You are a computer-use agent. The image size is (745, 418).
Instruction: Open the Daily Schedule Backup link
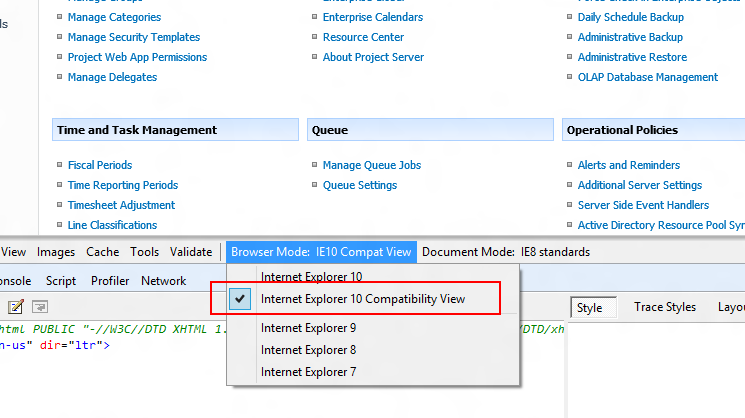(x=630, y=17)
